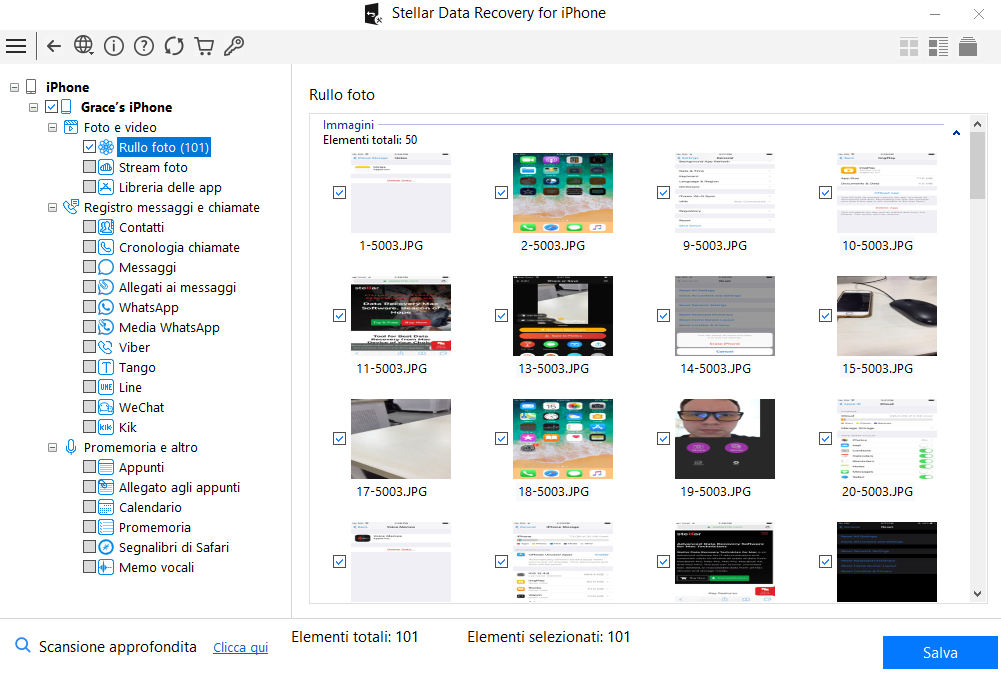
Task: Collapse Registro messaggi e chiamate section
Action: click(53, 207)
